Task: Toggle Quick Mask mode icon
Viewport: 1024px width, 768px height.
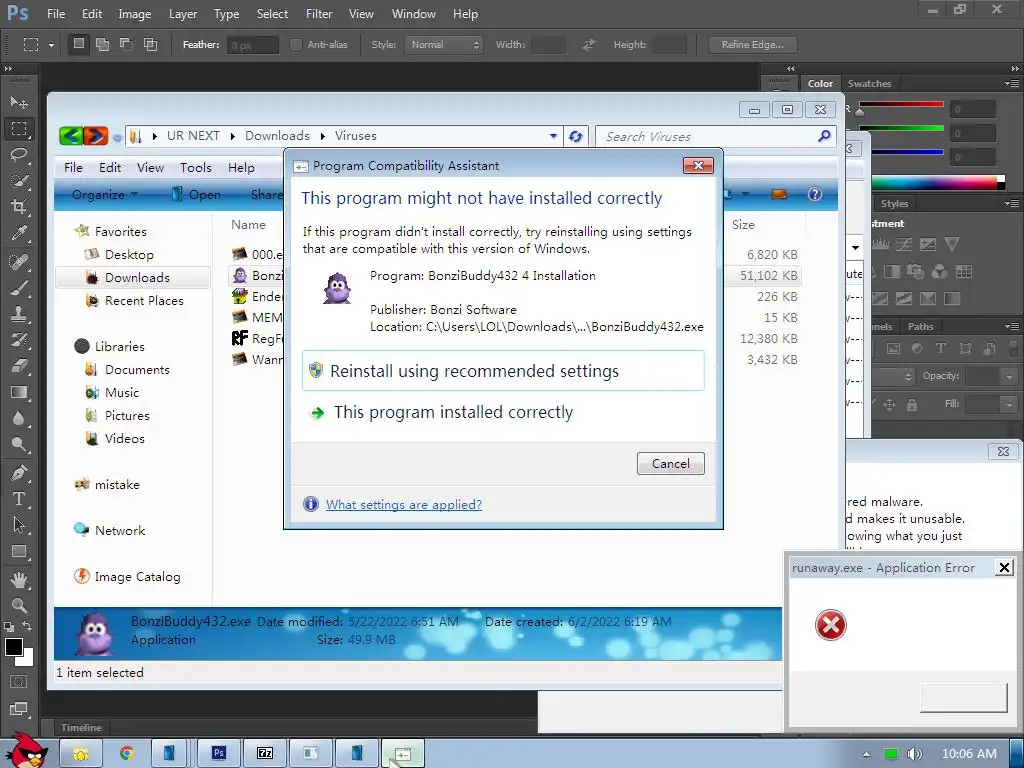Action: tap(19, 682)
